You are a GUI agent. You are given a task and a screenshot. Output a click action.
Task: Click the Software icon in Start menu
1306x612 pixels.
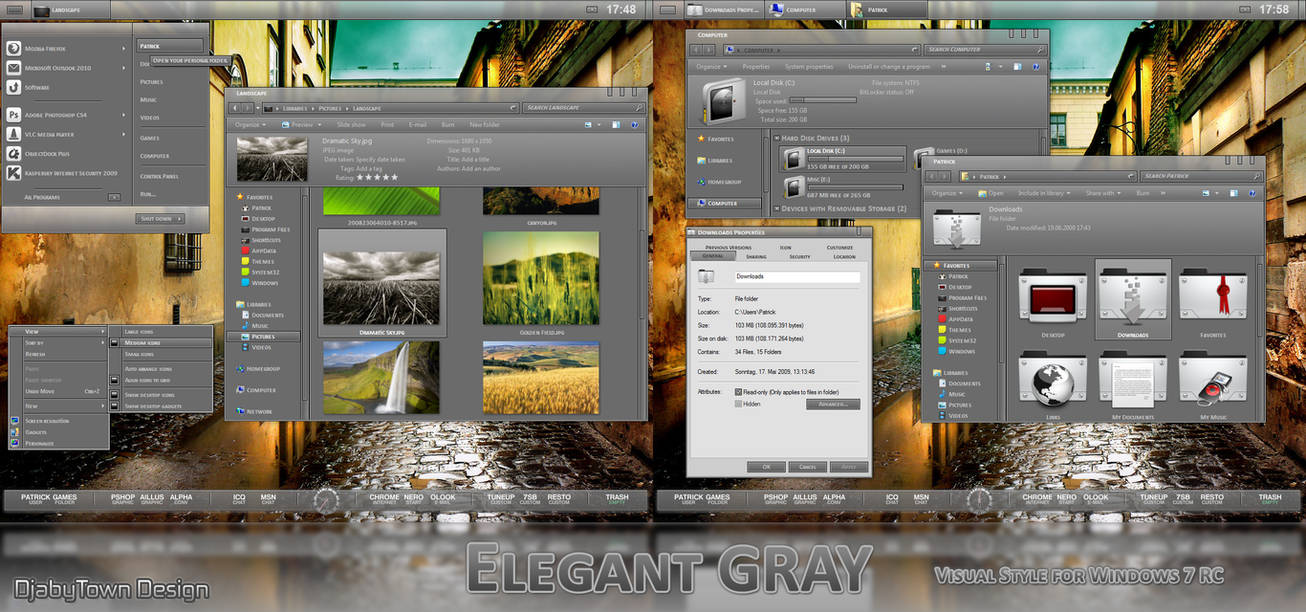click(14, 87)
